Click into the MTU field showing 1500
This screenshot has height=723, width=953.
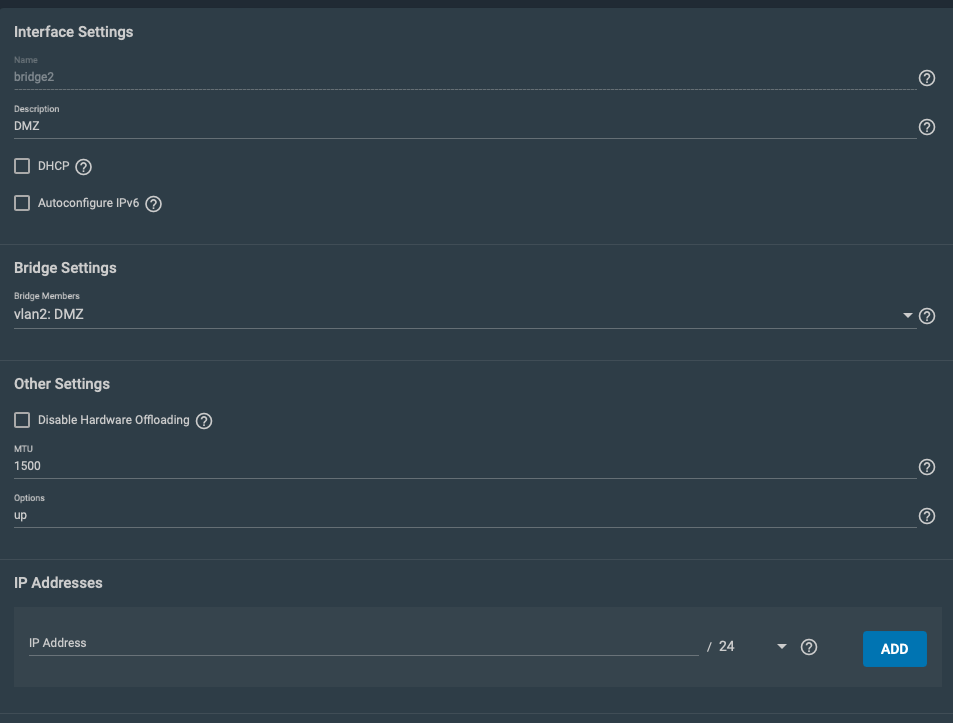[x=465, y=466]
